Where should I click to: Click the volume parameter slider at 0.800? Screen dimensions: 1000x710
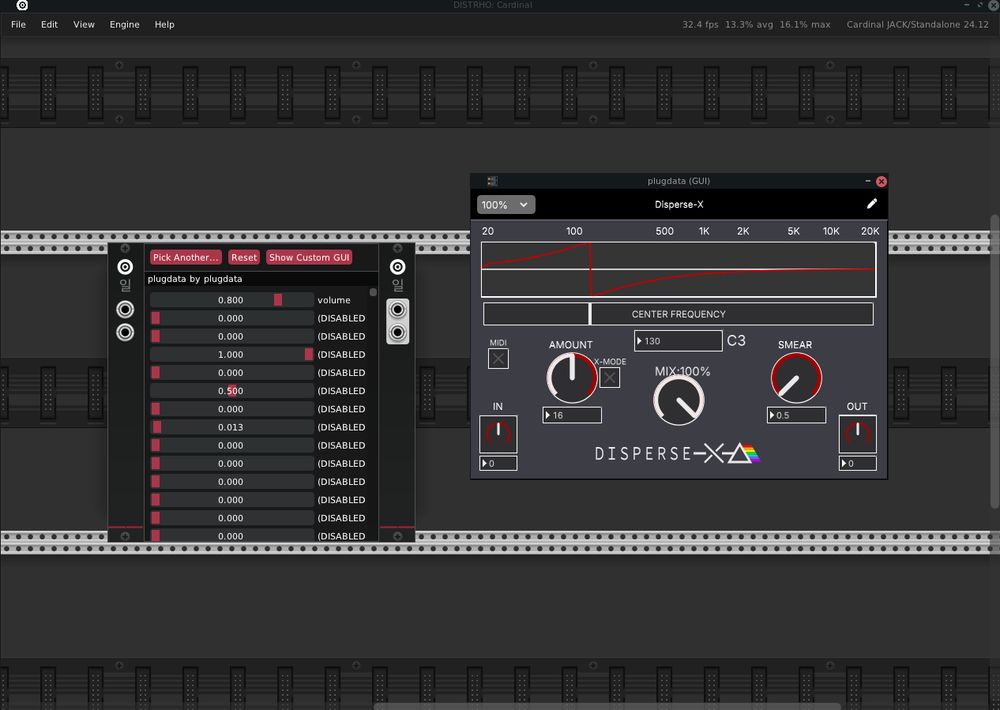pyautogui.click(x=232, y=300)
